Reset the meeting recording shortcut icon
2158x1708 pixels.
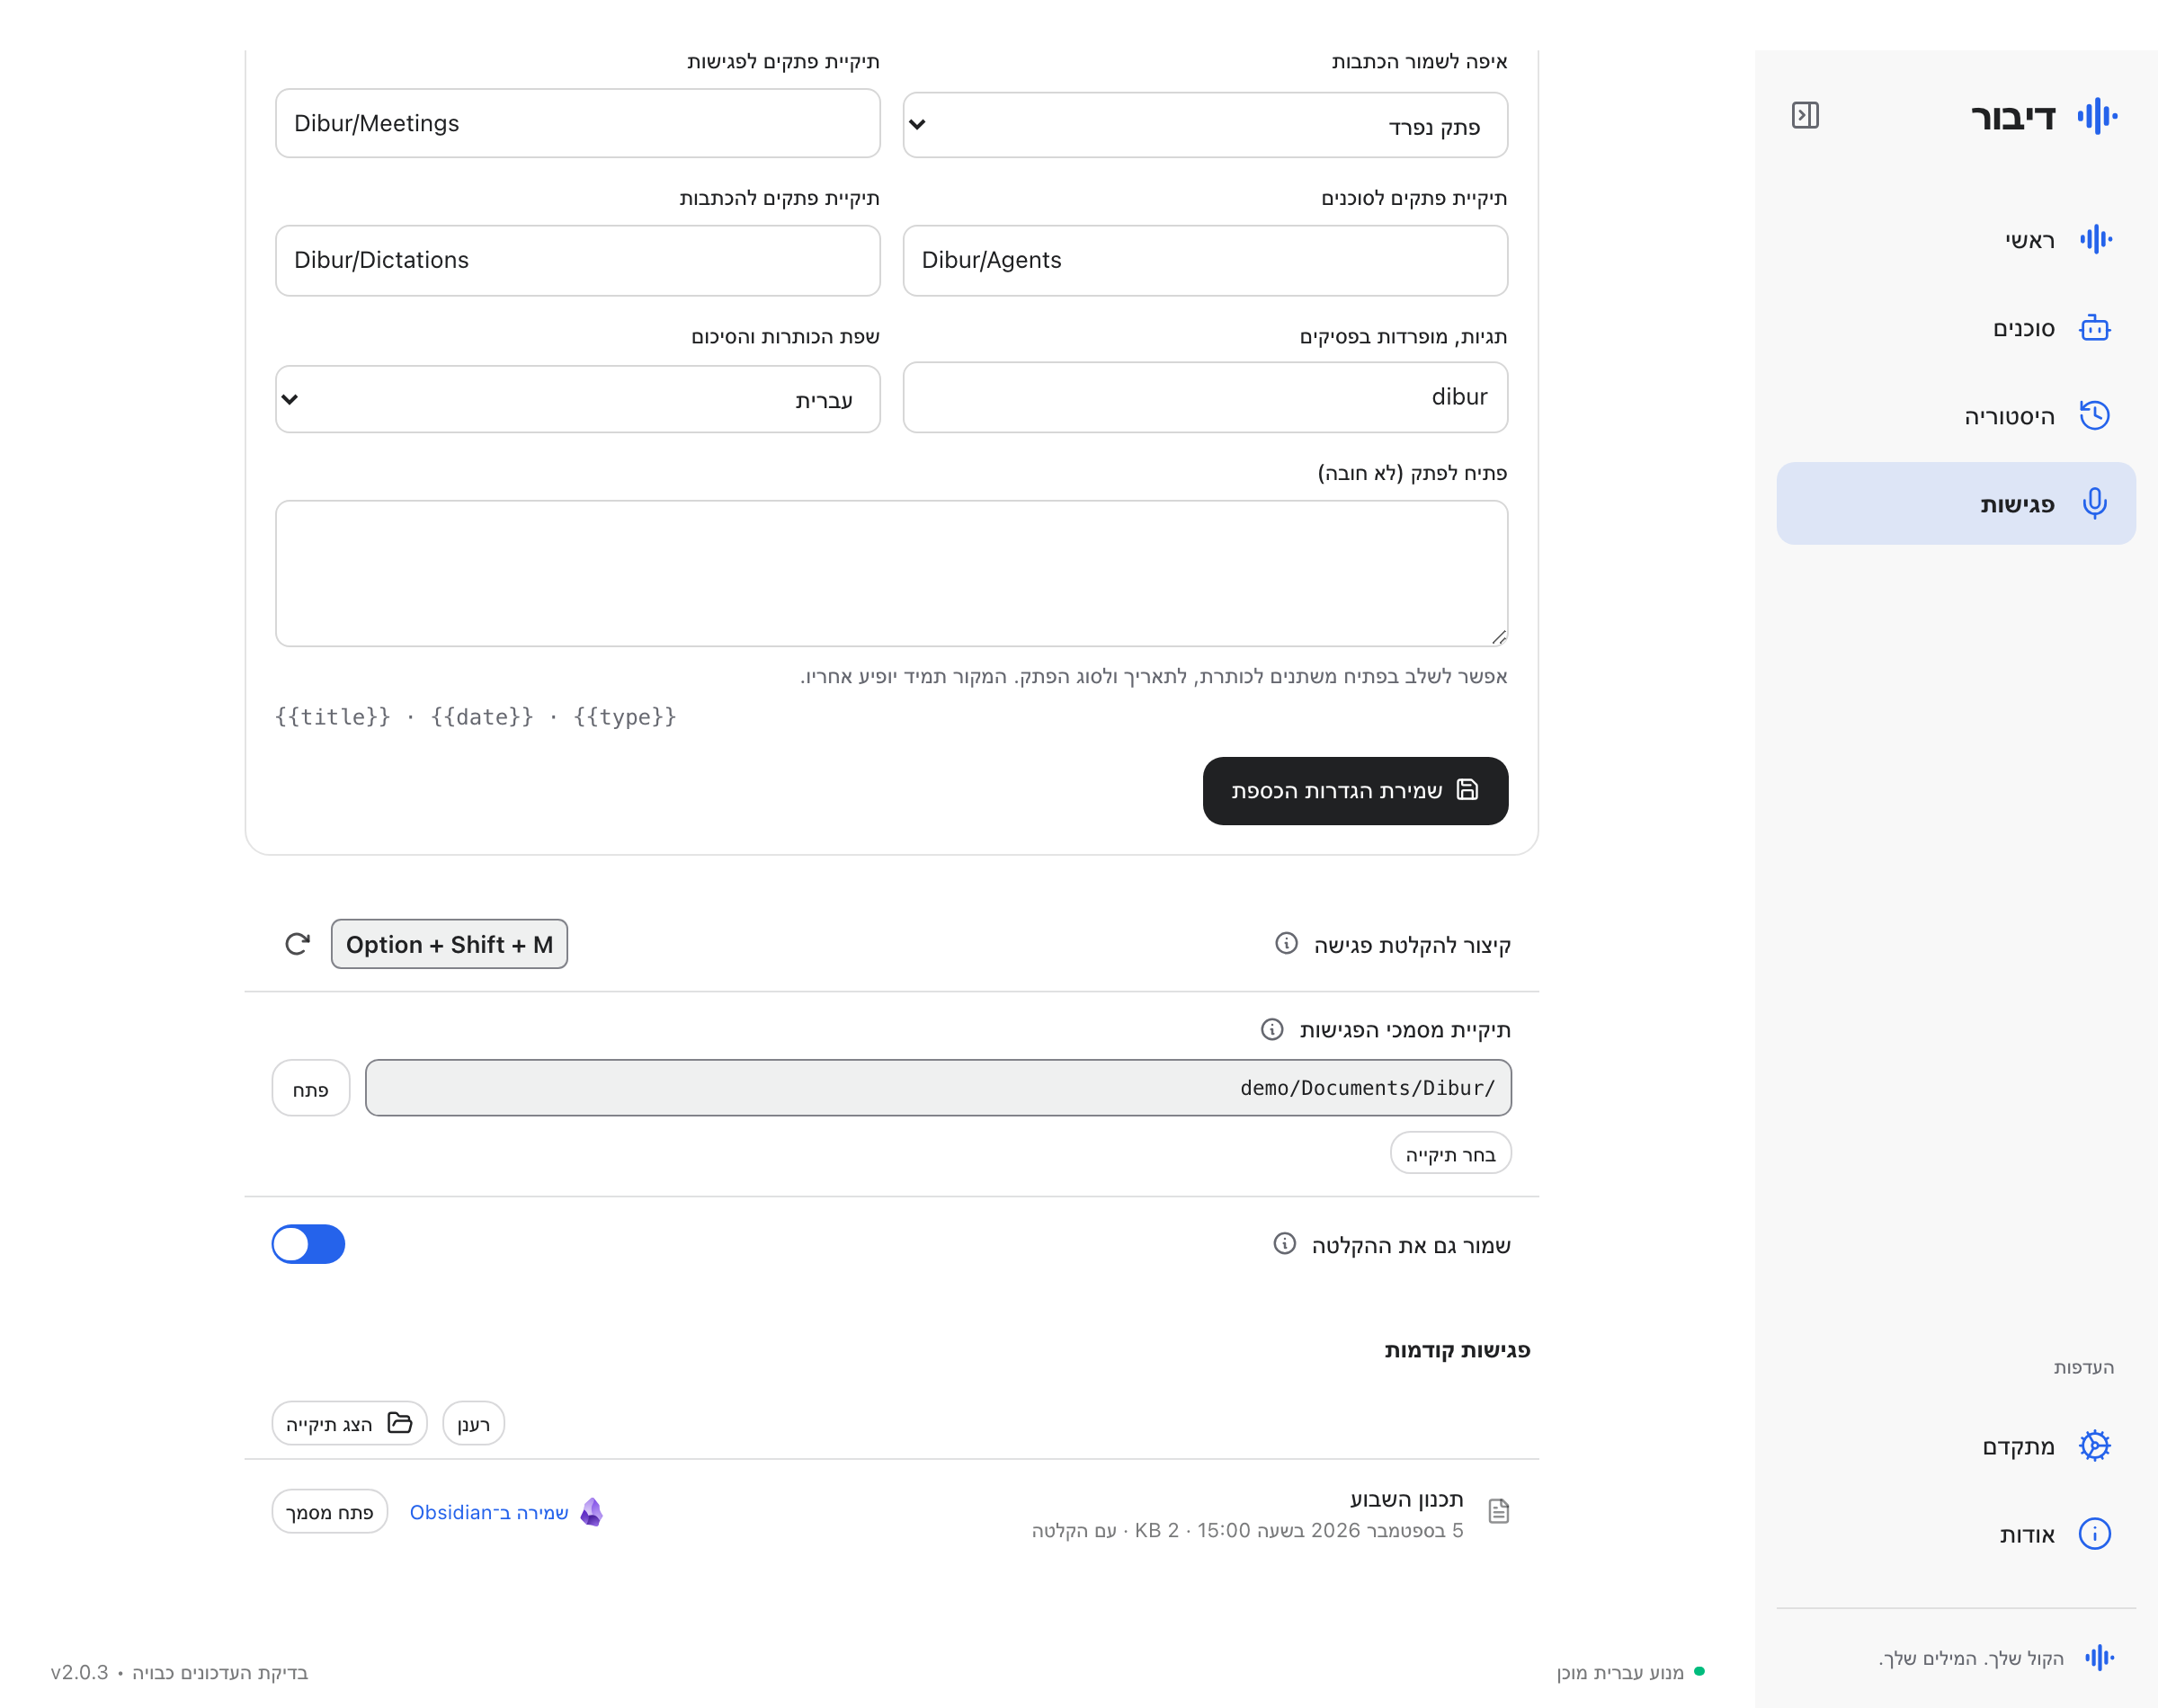point(297,944)
